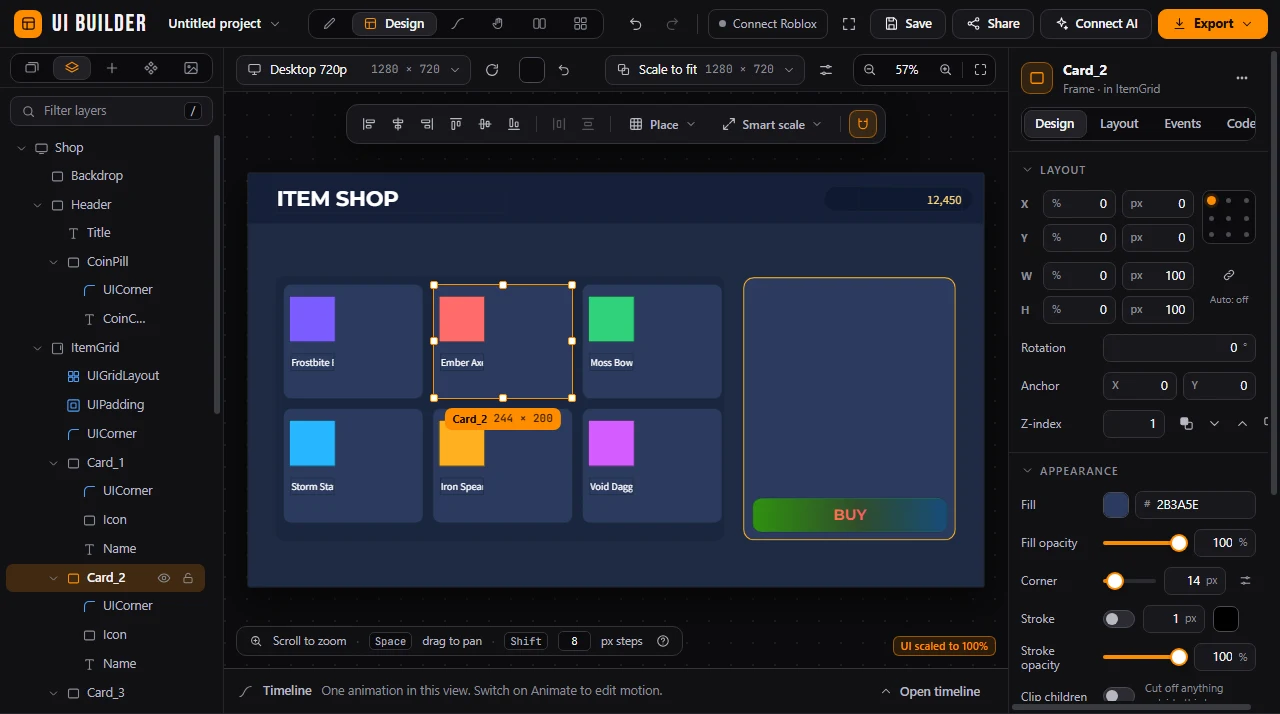Viewport: 1280px width, 714px height.
Task: Switch to the curve animate mode icon
Action: pos(458,24)
